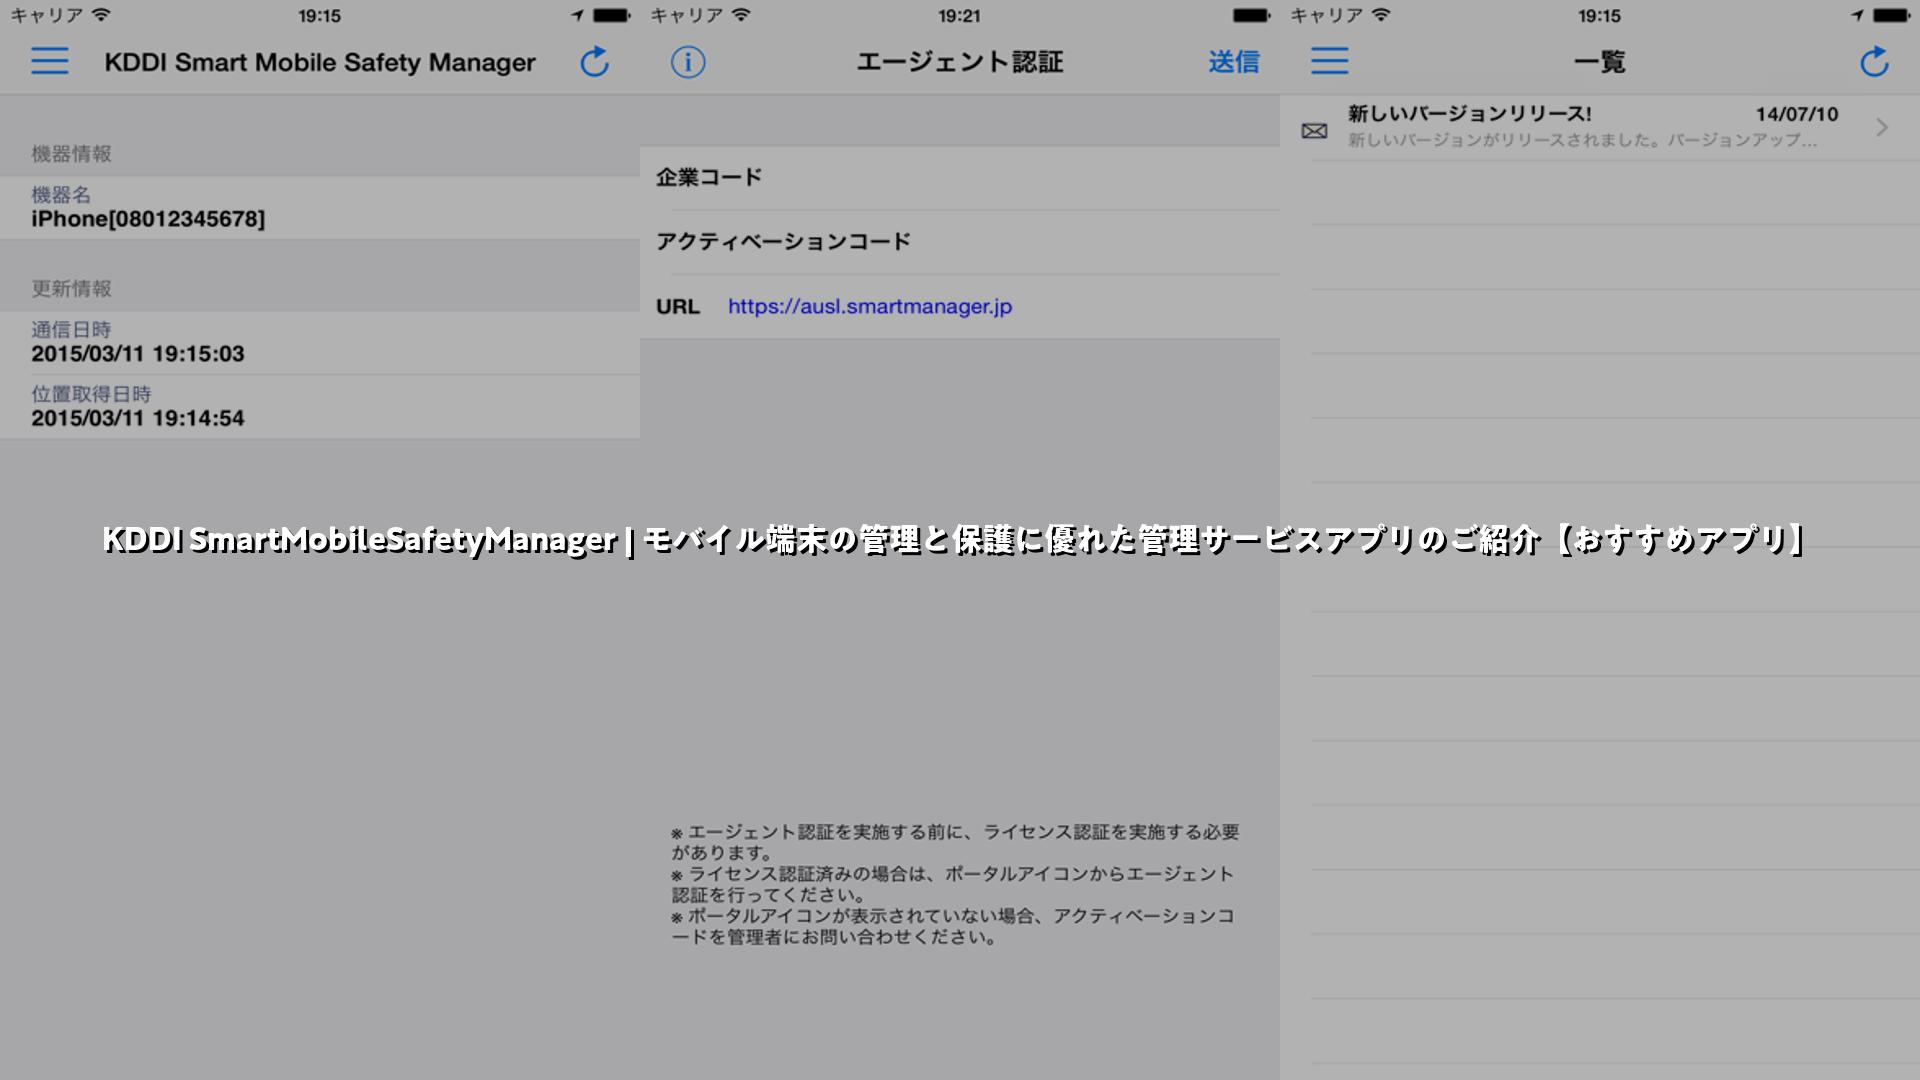
Task: Tap the 一覧 title
Action: (x=1599, y=62)
